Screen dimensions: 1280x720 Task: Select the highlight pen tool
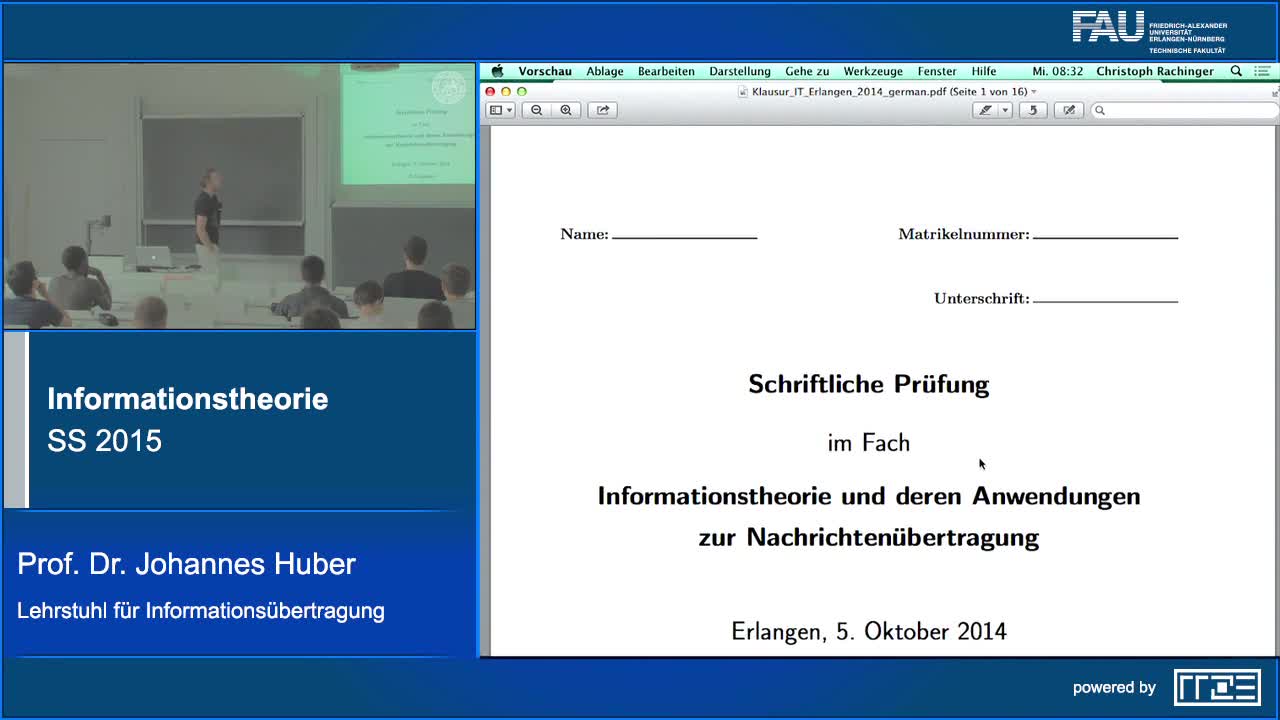pos(986,110)
